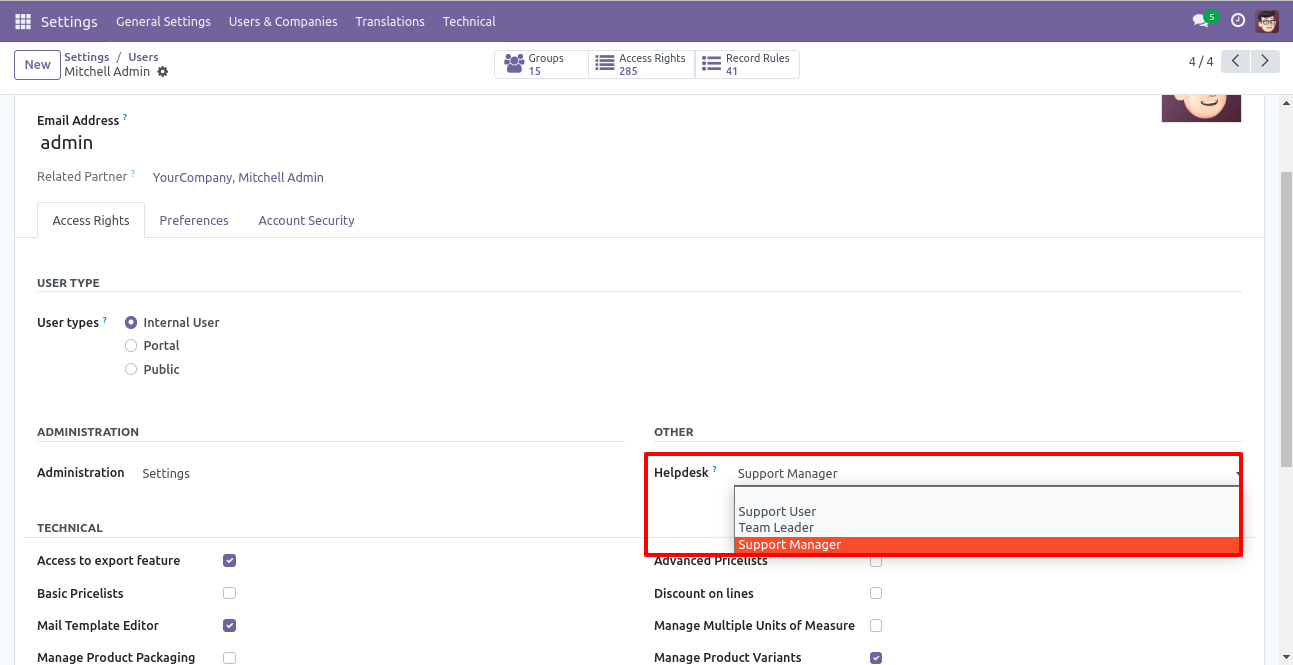
Task: Go to next record arrow
Action: point(1266,62)
